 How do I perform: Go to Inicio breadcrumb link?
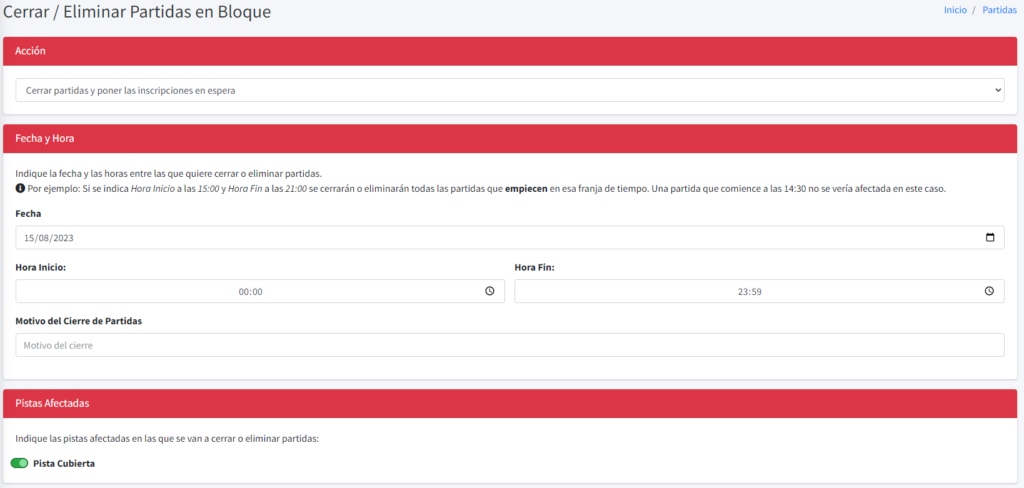(955, 10)
